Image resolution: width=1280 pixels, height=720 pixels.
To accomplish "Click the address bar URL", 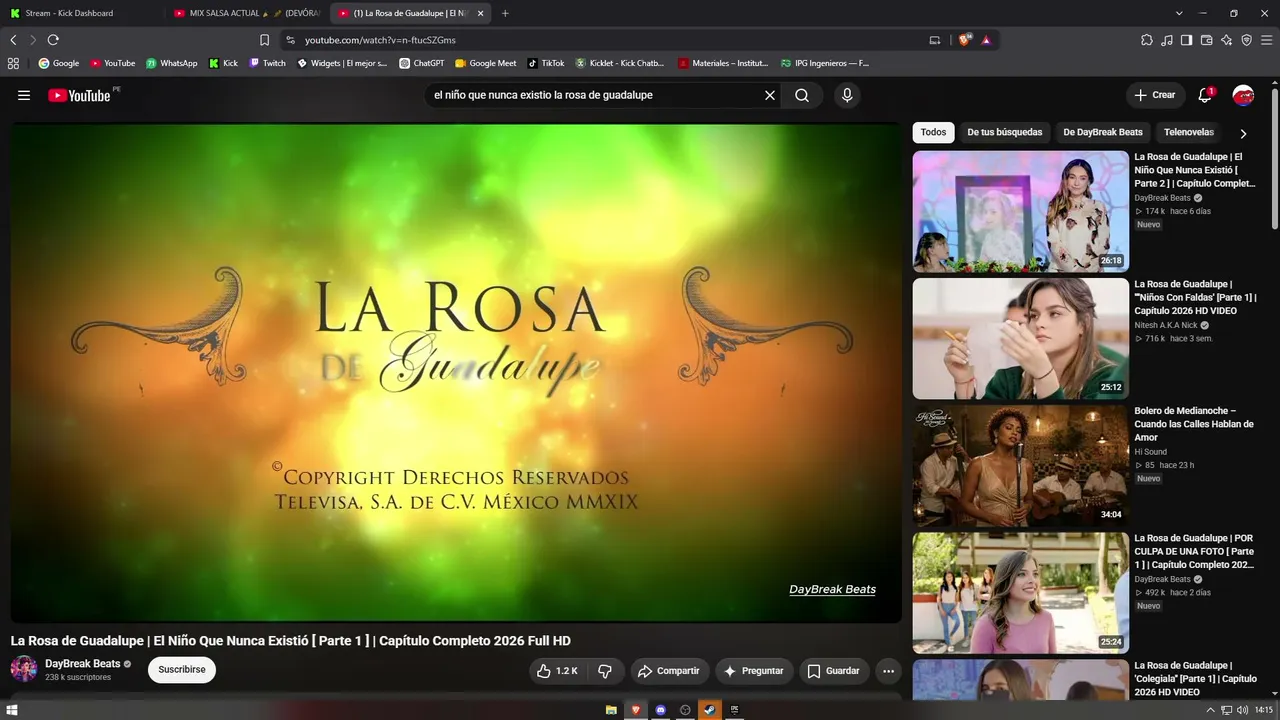I will [x=381, y=40].
